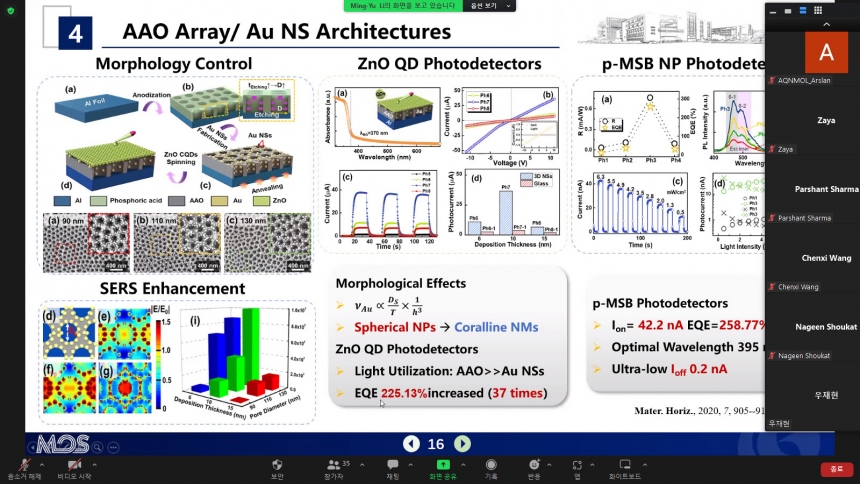Expand the arrow next to 음소거 해제
The width and height of the screenshot is (860, 484).
pos(42,465)
